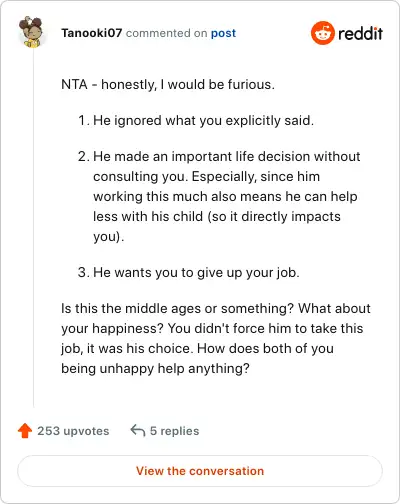This screenshot has height=504, width=400.
Task: Collapse the comment via the vertical thread line
Action: pos(33,228)
